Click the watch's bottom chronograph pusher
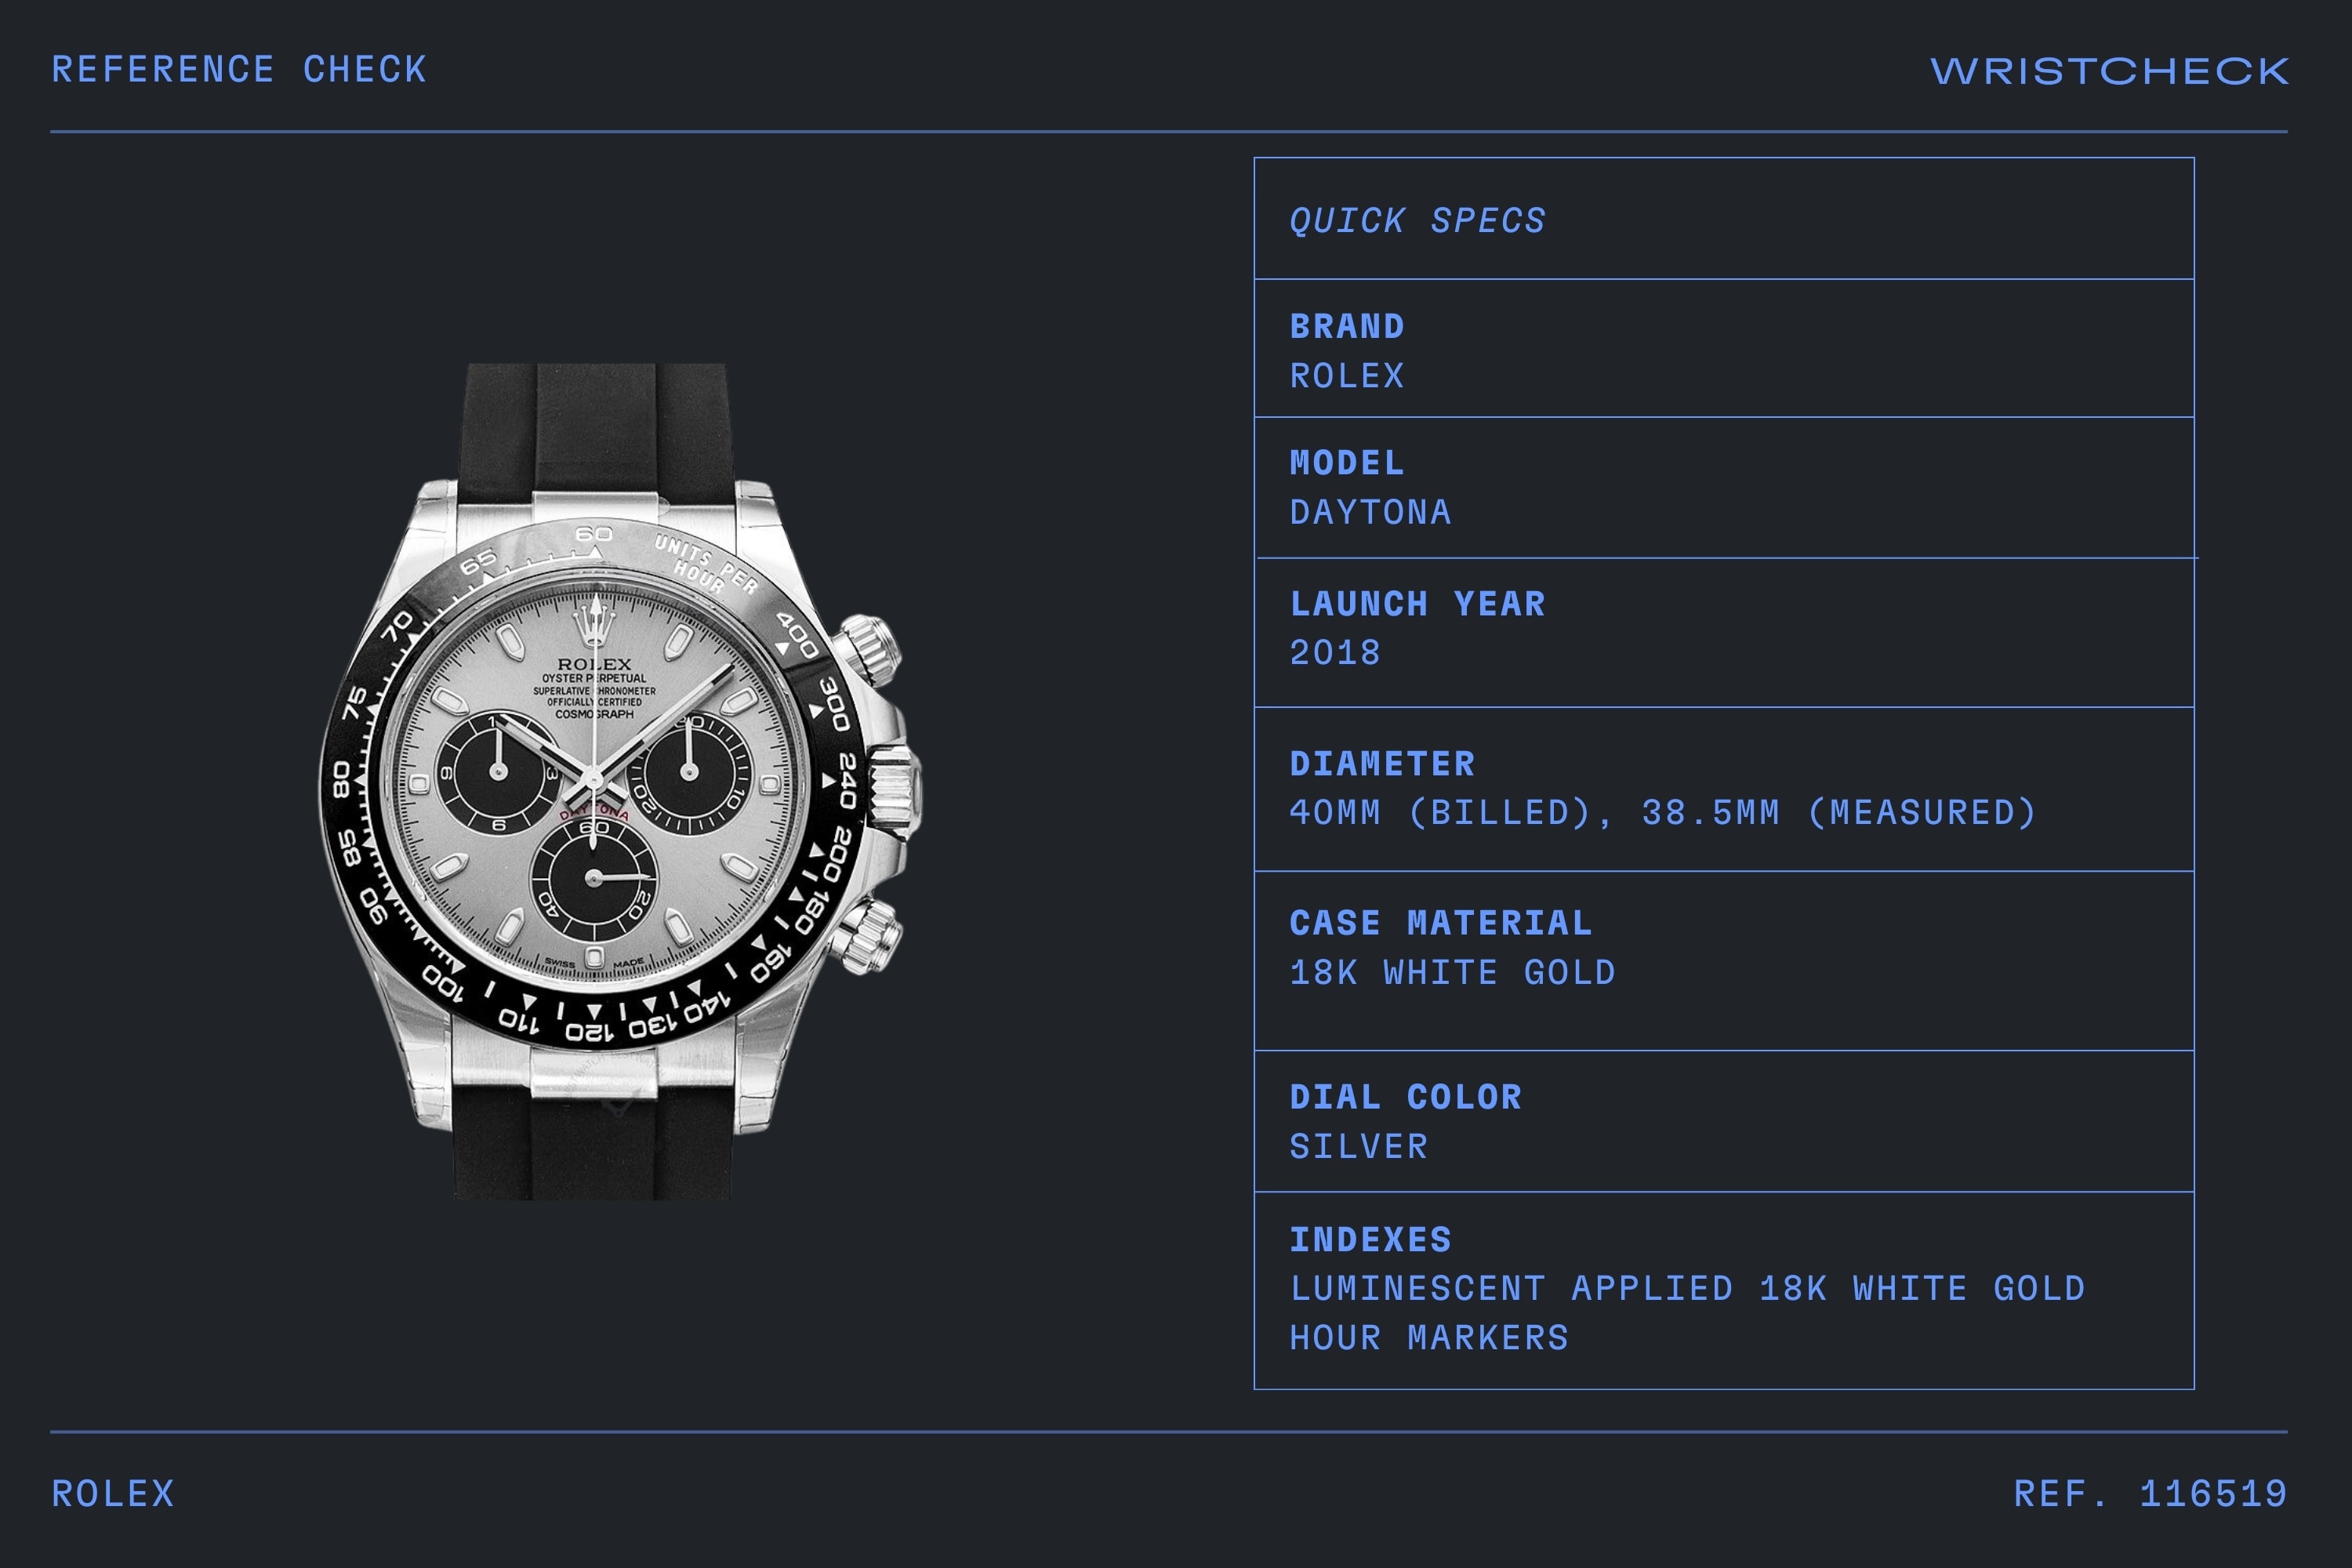The height and width of the screenshot is (1568, 2352). click(x=868, y=935)
